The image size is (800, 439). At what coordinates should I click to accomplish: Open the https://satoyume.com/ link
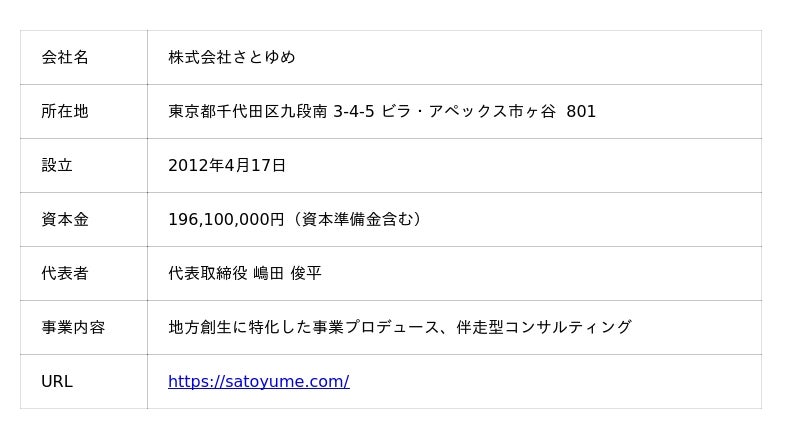tap(258, 381)
